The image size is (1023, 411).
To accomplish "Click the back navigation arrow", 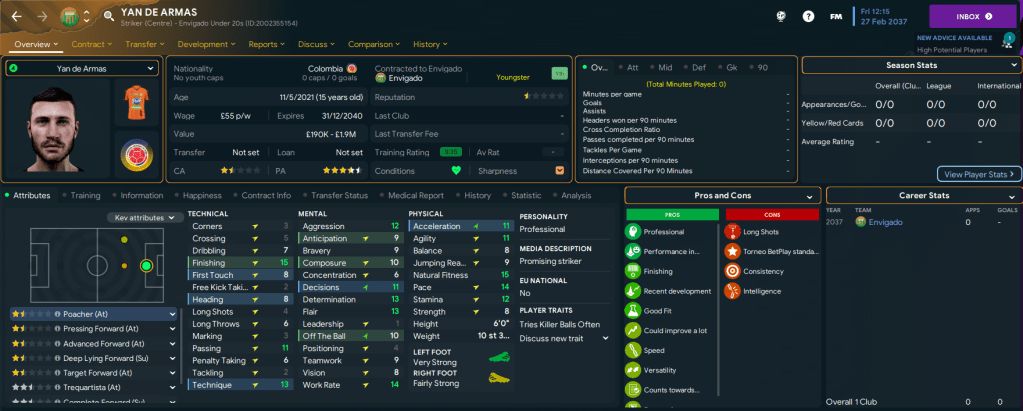I will (15, 16).
